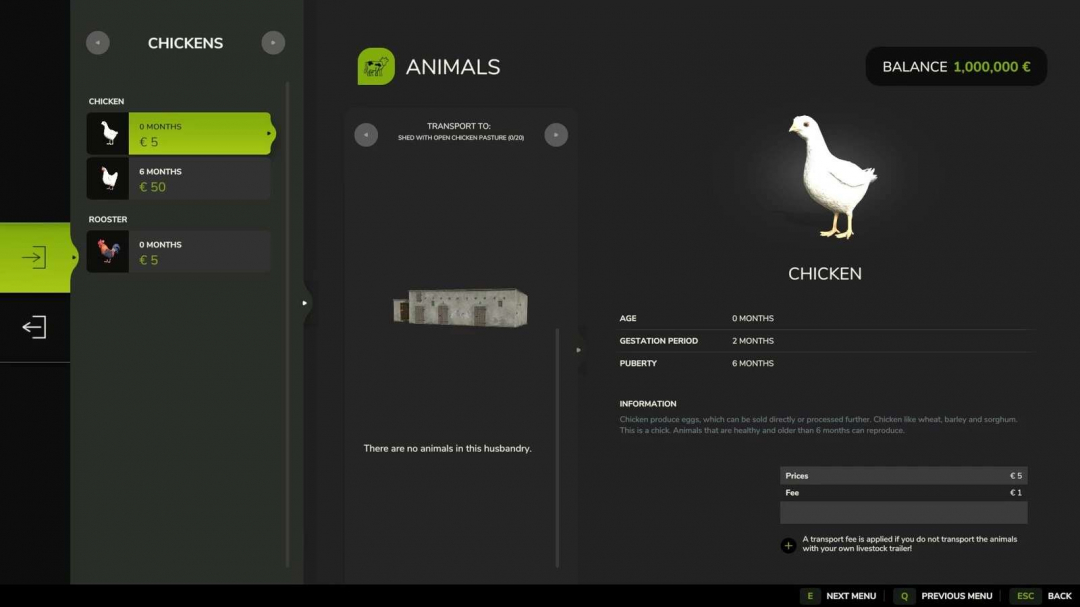Click left arrow of transport destination selector
Viewport: 1080px width, 607px height.
pos(366,133)
